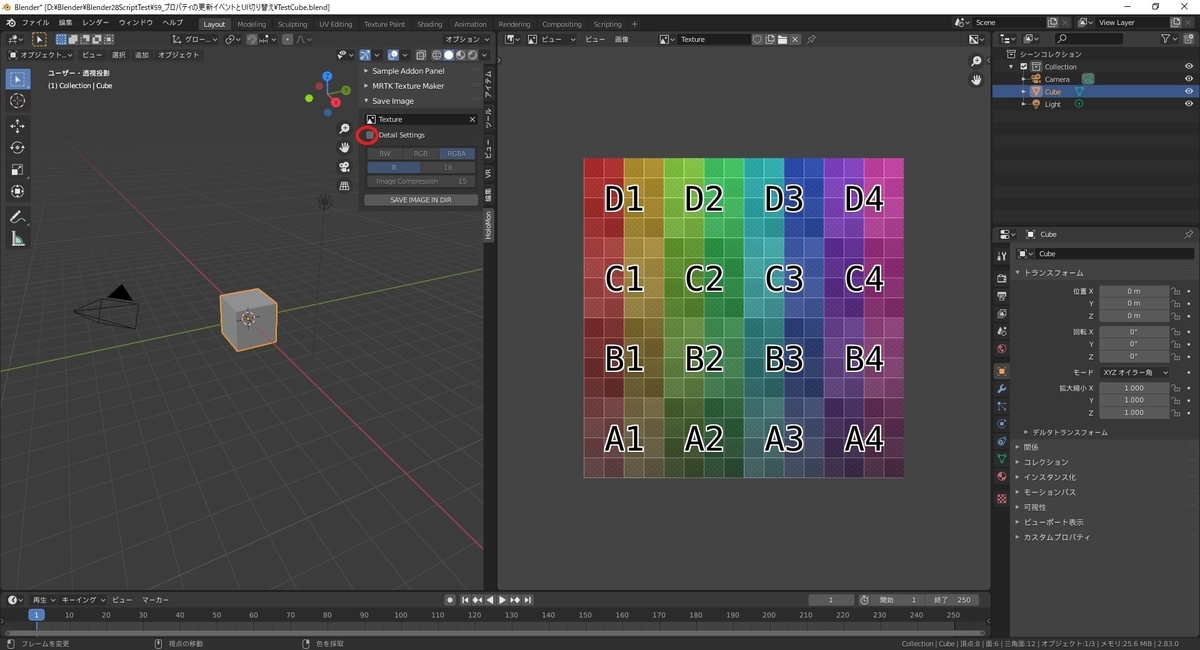This screenshot has height=650, width=1200.
Task: Click the 位置 X input field
Action: tap(1135, 291)
